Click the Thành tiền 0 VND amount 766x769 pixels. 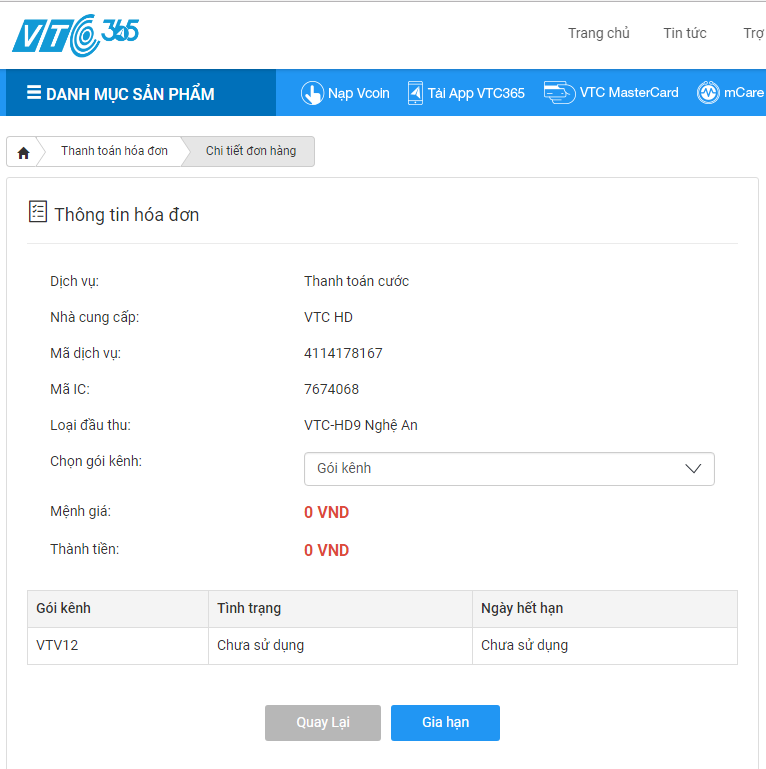pyautogui.click(x=326, y=550)
